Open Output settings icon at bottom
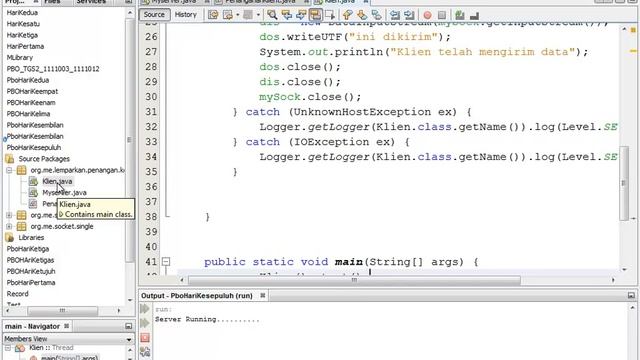Image resolution: width=640 pixels, height=360 pixels. [x=145, y=351]
